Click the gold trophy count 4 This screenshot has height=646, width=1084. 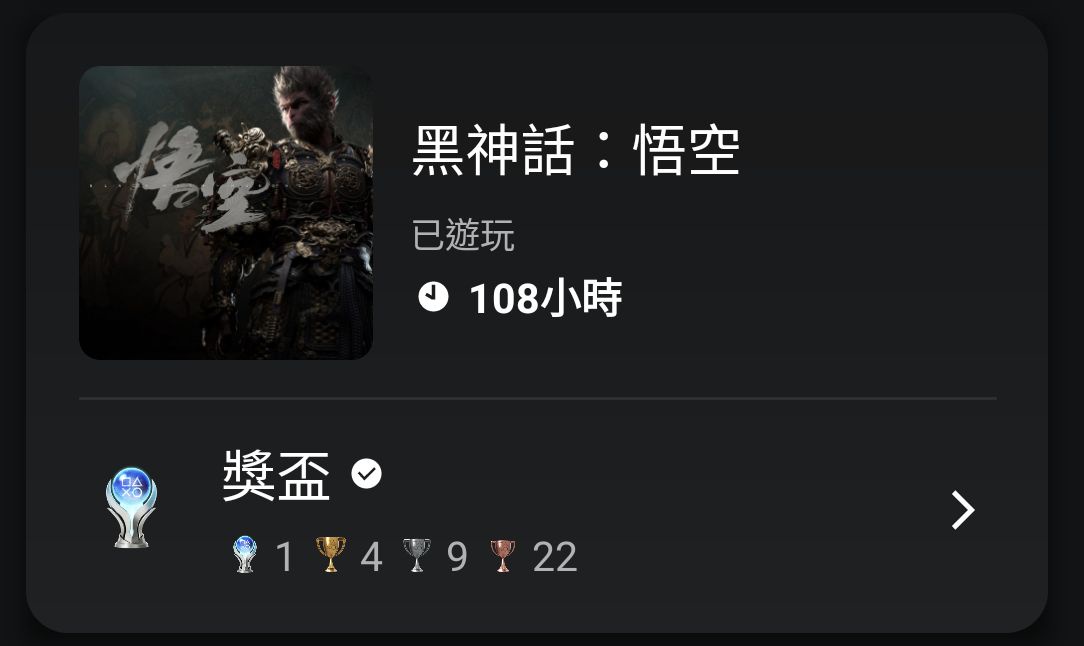coord(371,557)
